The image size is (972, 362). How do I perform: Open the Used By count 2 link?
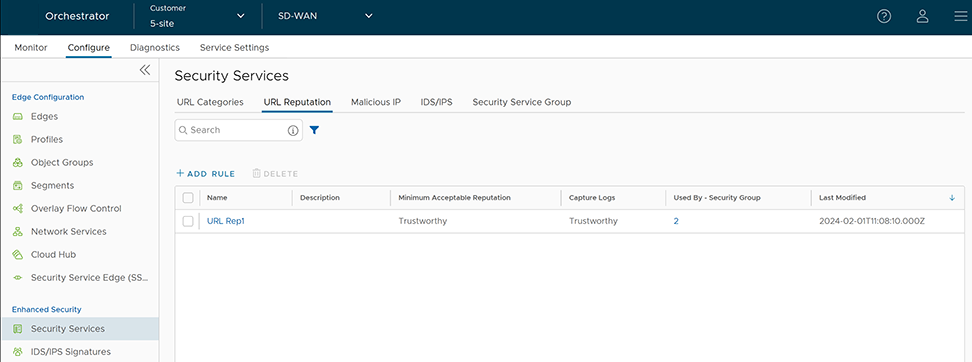pos(676,221)
